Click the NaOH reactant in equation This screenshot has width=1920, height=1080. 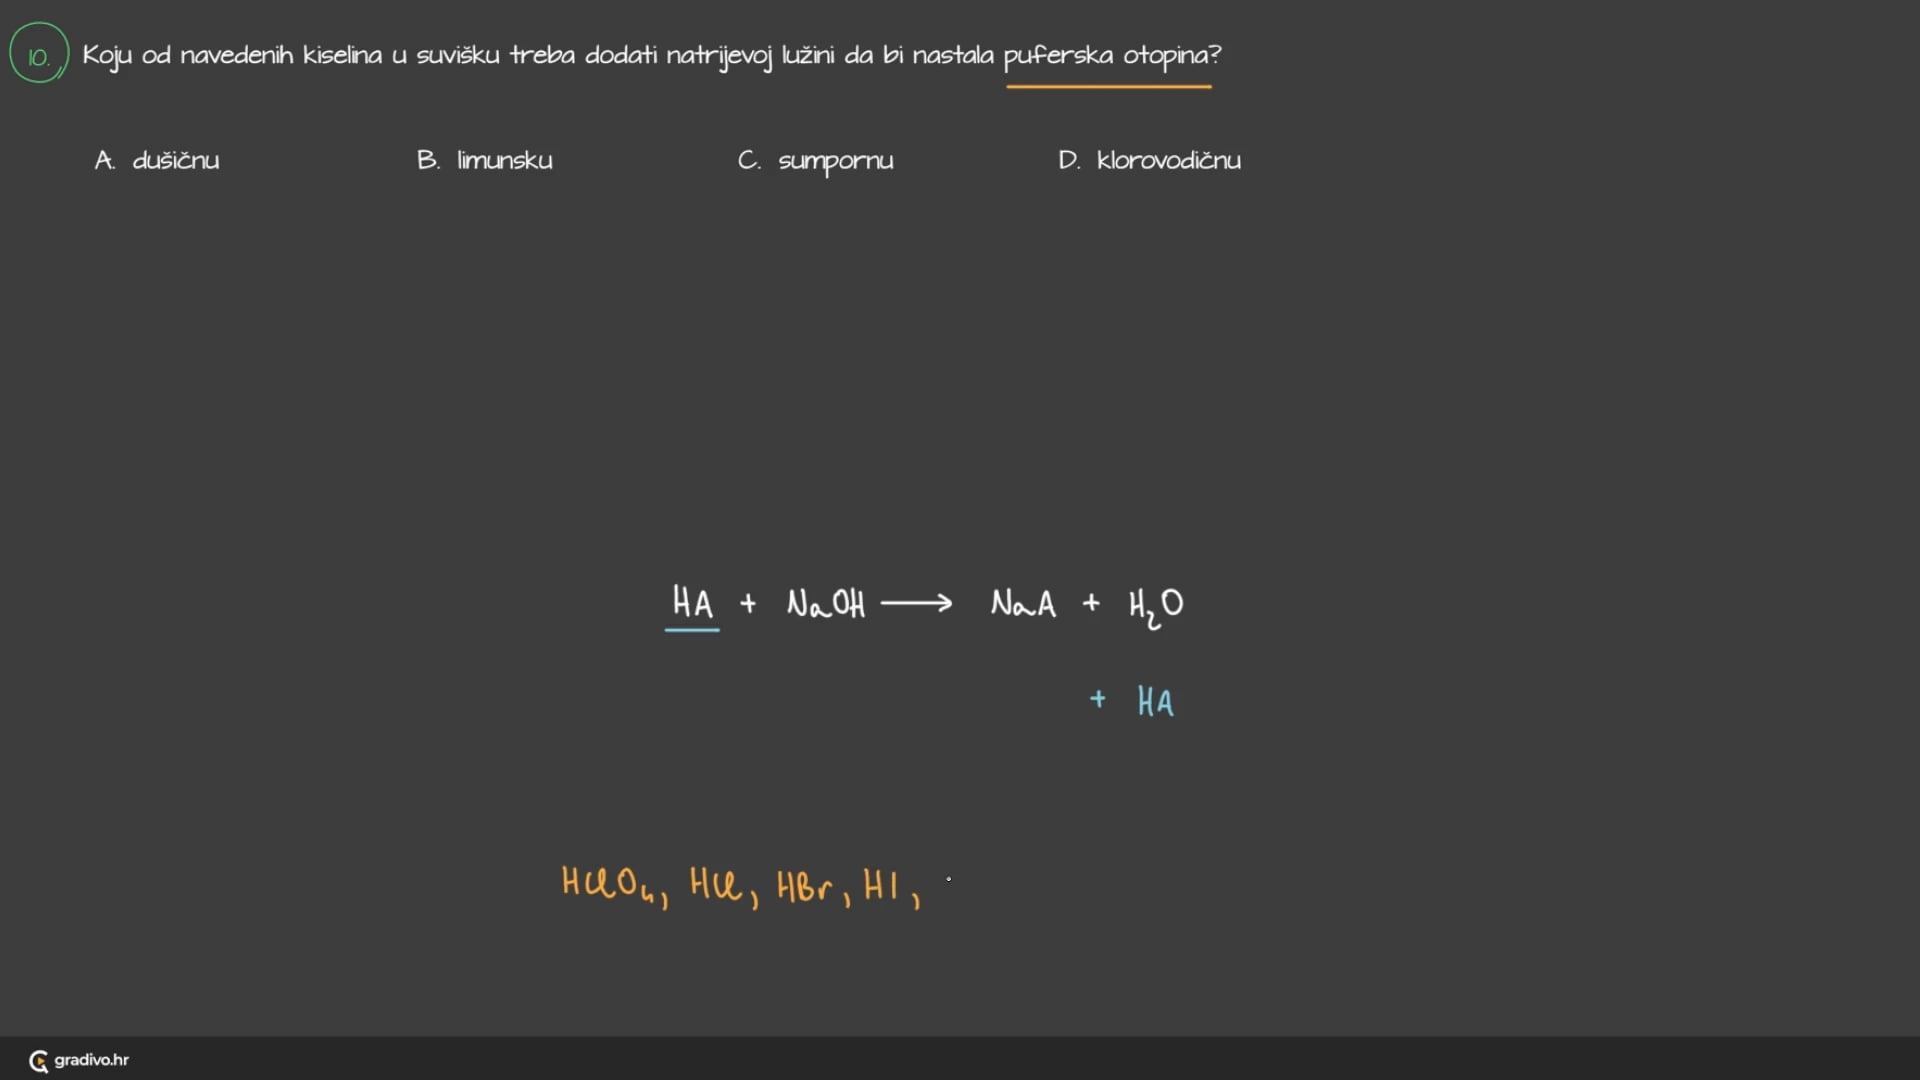[x=826, y=604]
